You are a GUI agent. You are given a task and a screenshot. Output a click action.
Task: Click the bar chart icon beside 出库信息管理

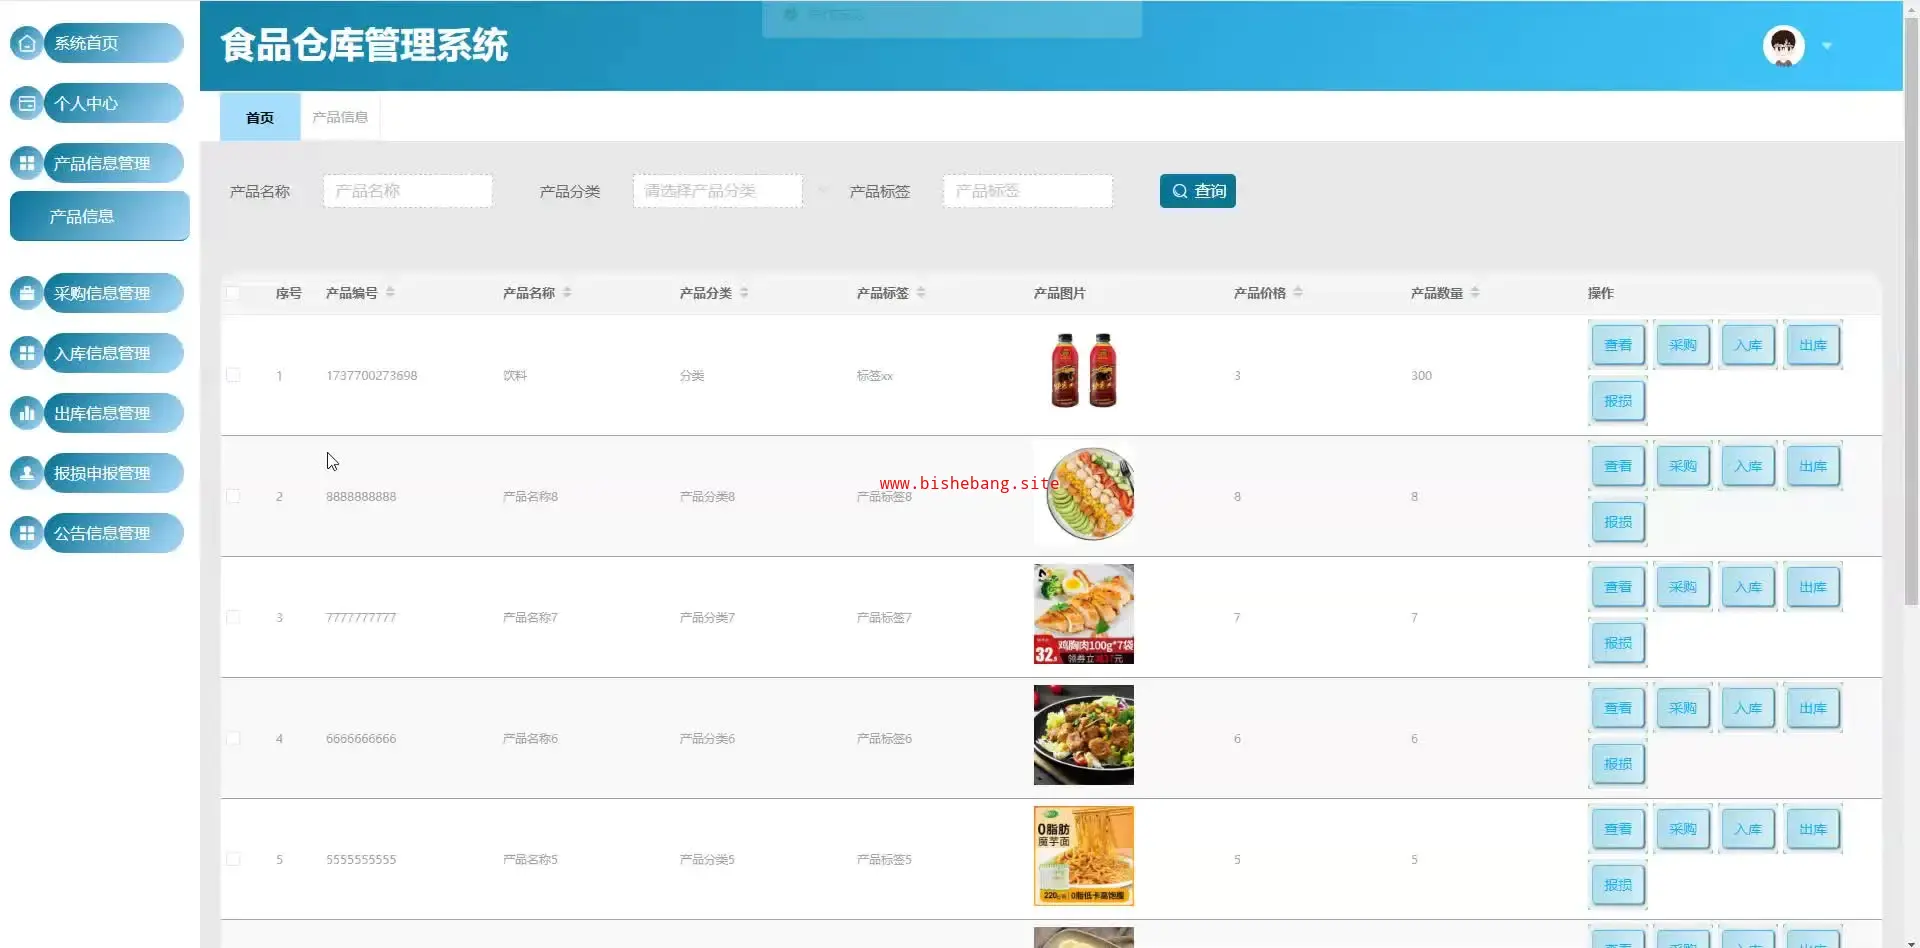point(27,413)
